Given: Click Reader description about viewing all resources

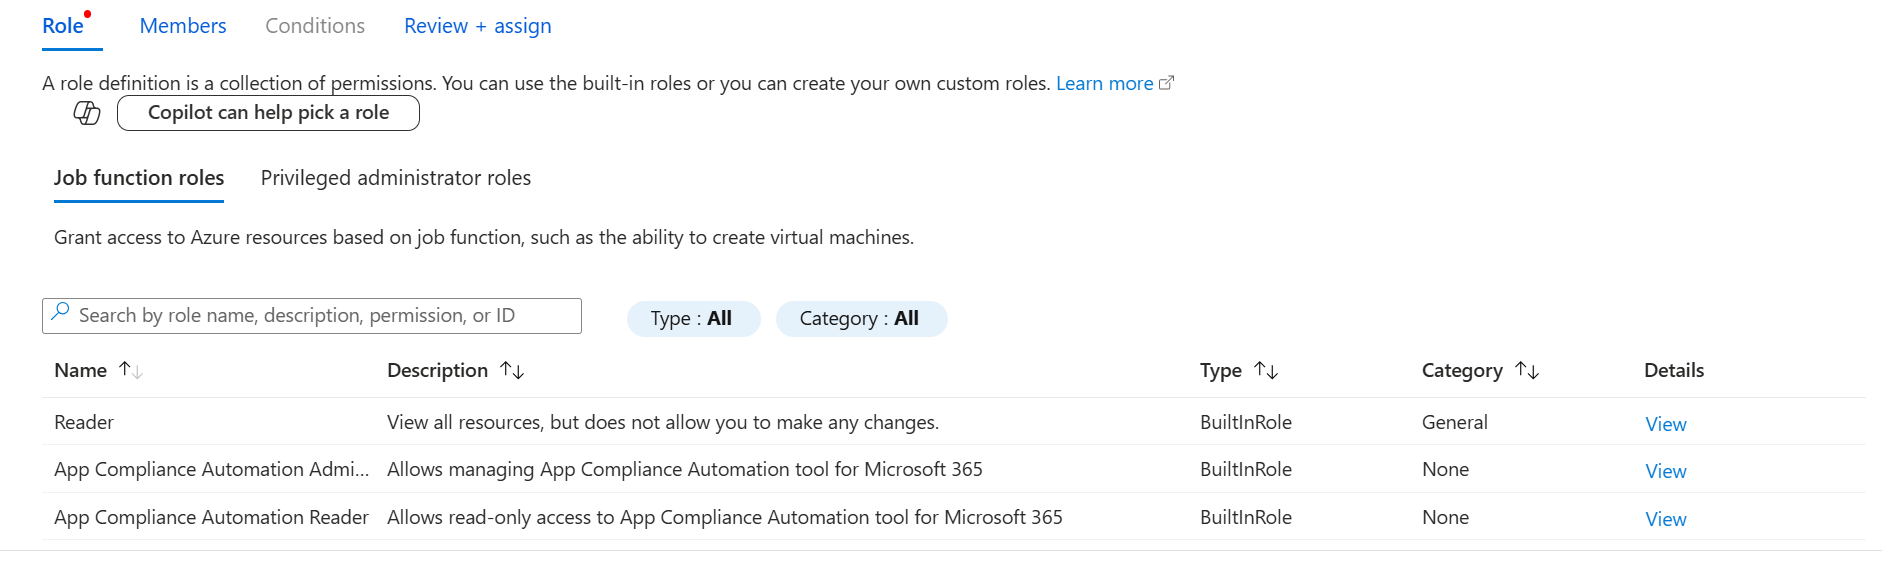Looking at the screenshot, I should [x=663, y=422].
